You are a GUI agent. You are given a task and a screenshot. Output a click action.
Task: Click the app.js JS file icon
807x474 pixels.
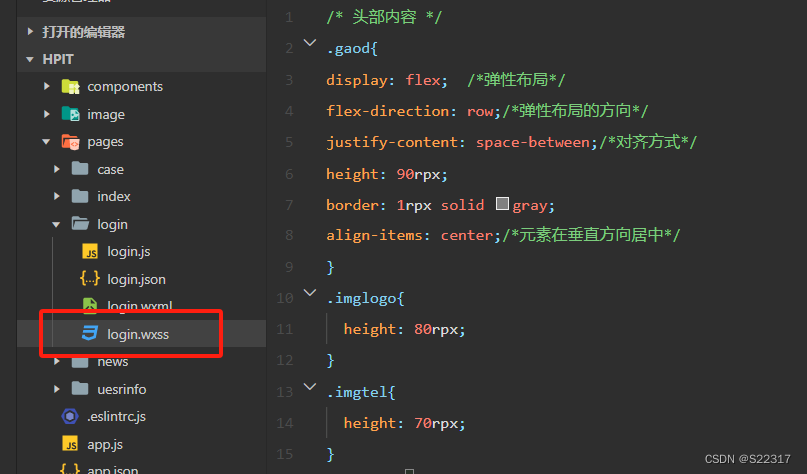pos(70,444)
